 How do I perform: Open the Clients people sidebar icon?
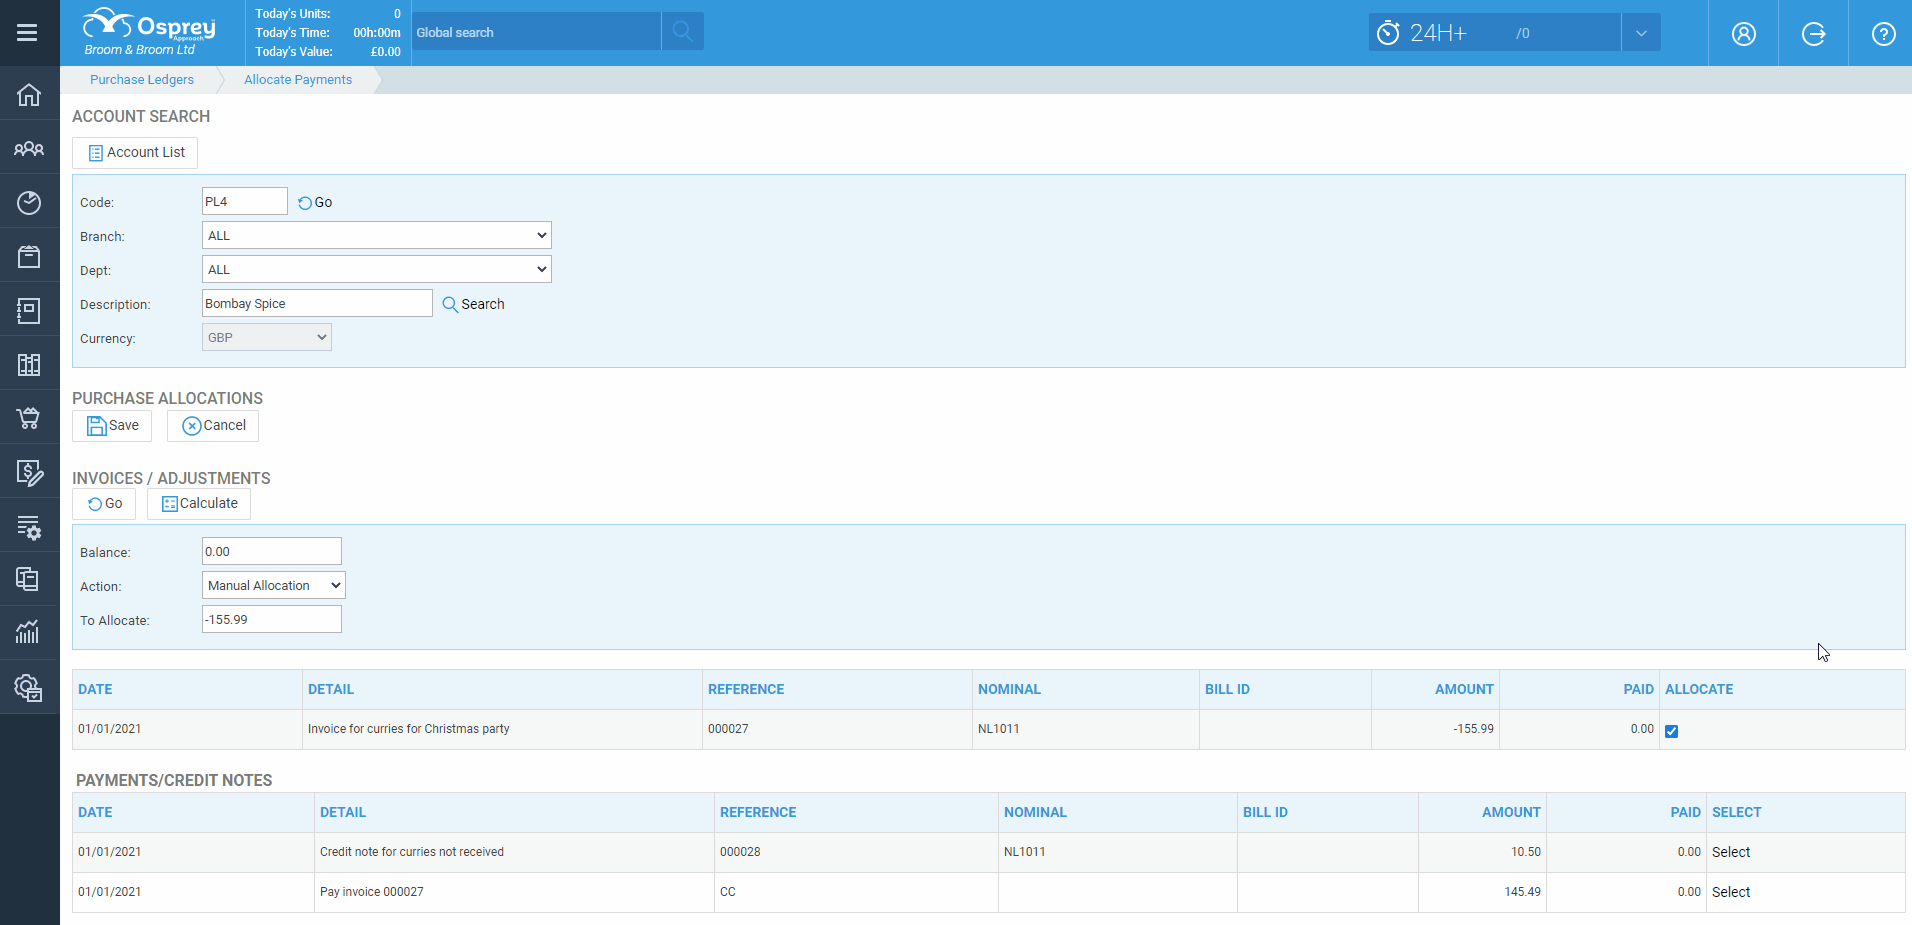pyautogui.click(x=29, y=149)
